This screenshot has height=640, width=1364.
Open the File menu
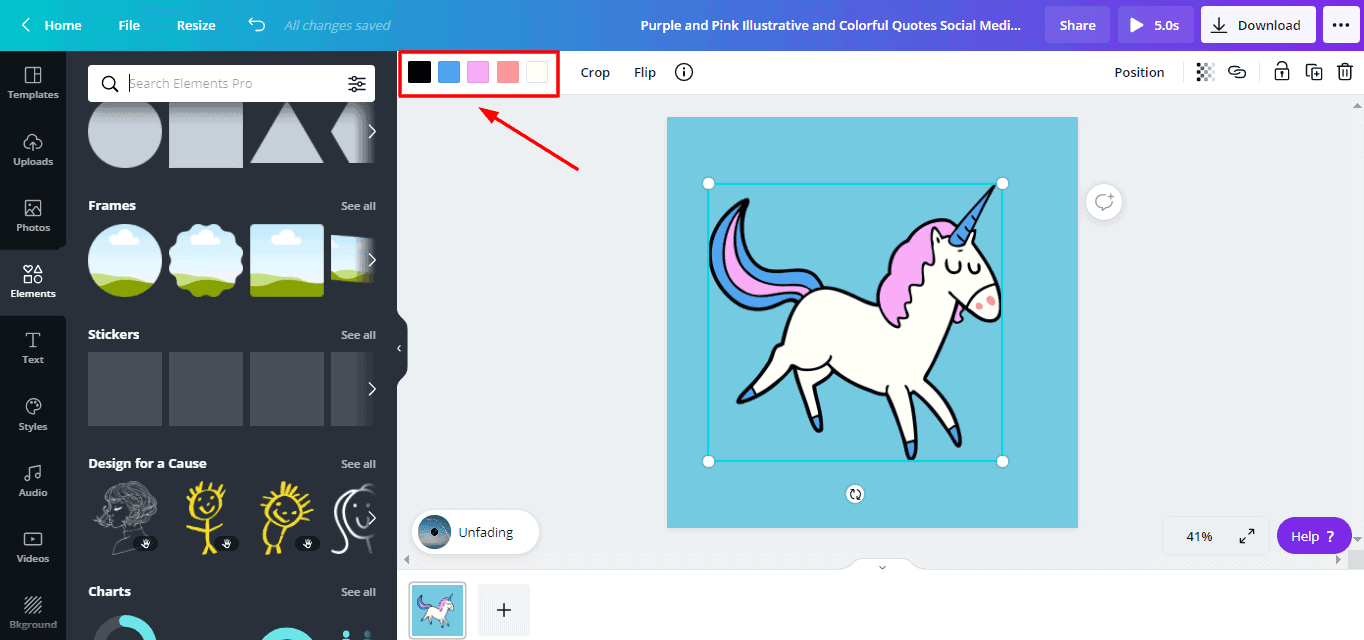click(129, 25)
